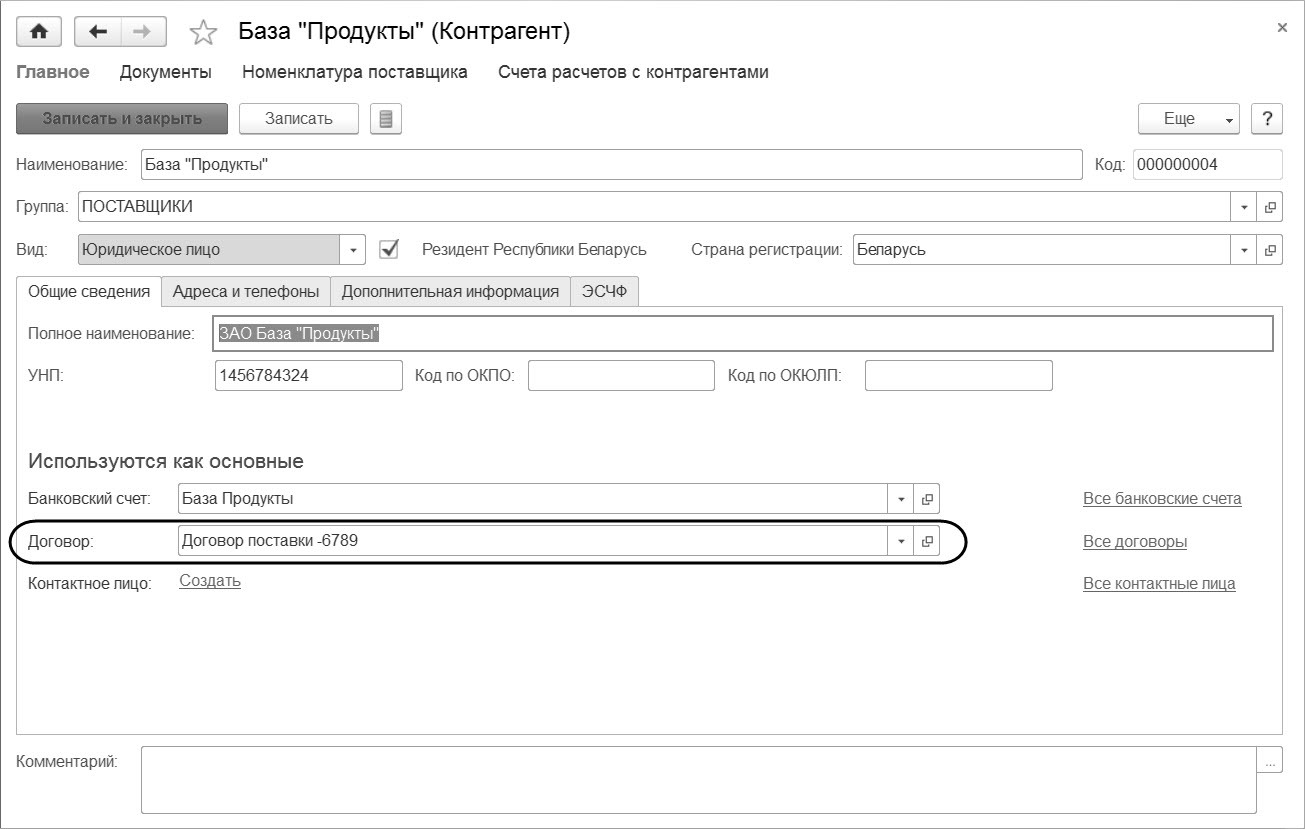Open the Документы section
This screenshot has width=1305, height=829.
point(166,72)
